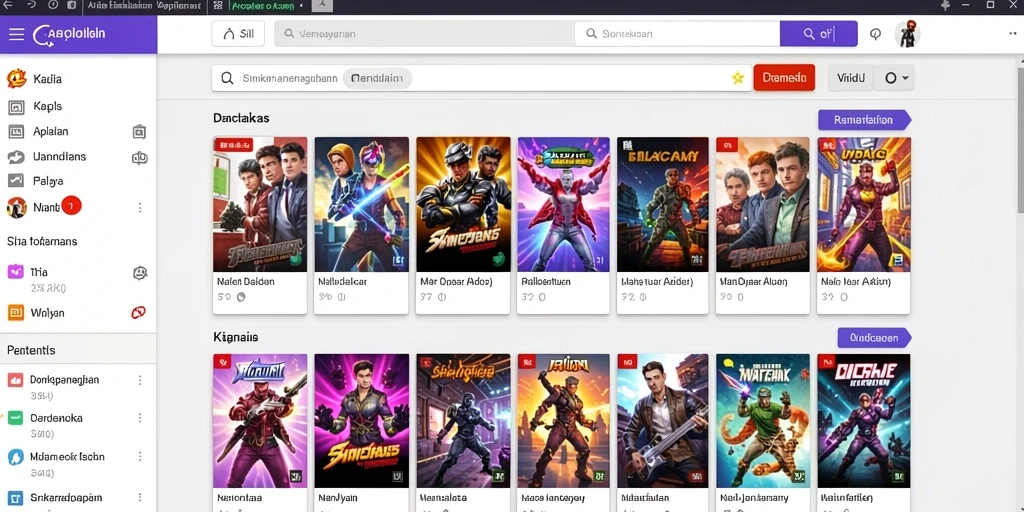This screenshot has width=1024, height=512.
Task: Click the Pententls section header
Action: click(x=31, y=351)
